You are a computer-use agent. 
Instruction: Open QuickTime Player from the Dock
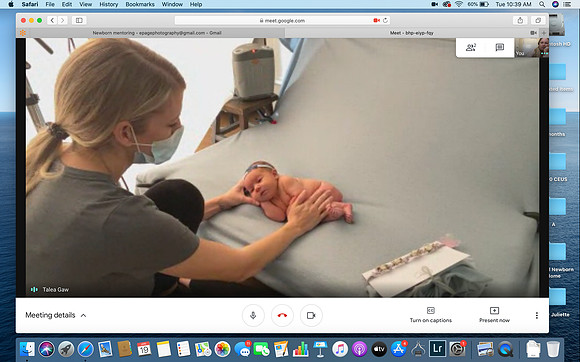505,349
